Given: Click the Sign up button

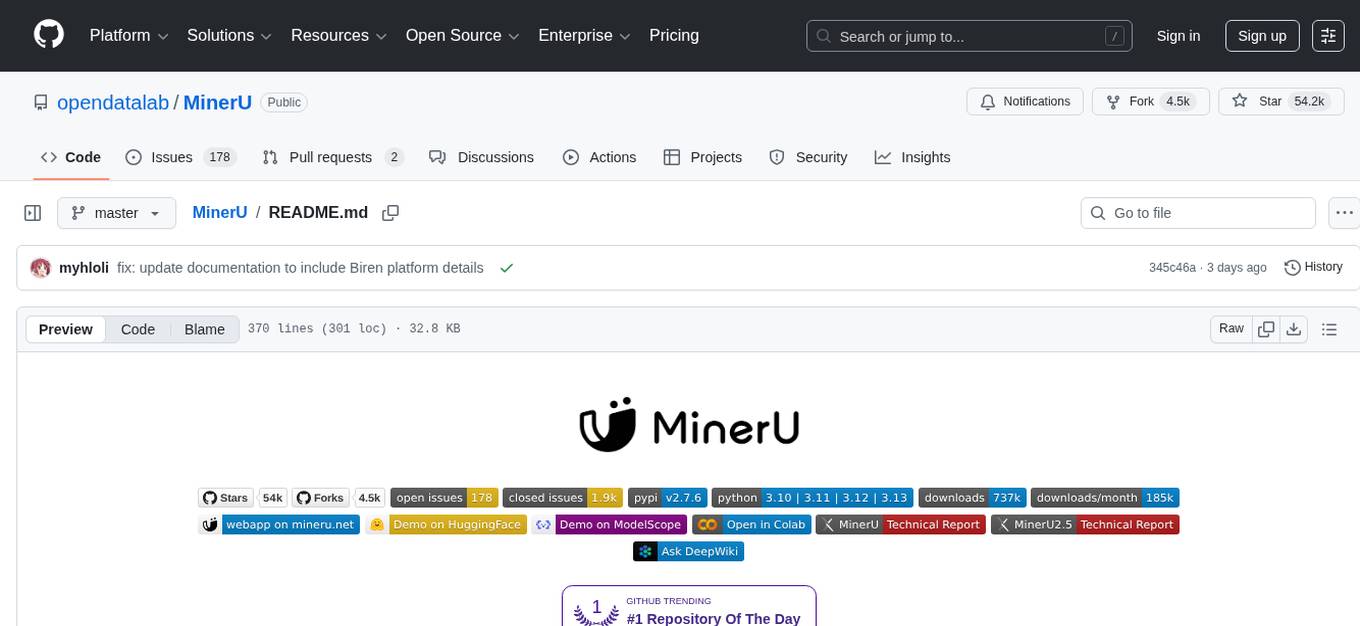Looking at the screenshot, I should tap(1261, 35).
